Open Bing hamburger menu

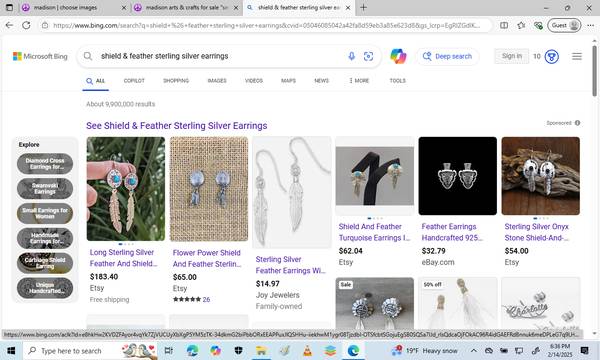[x=577, y=56]
